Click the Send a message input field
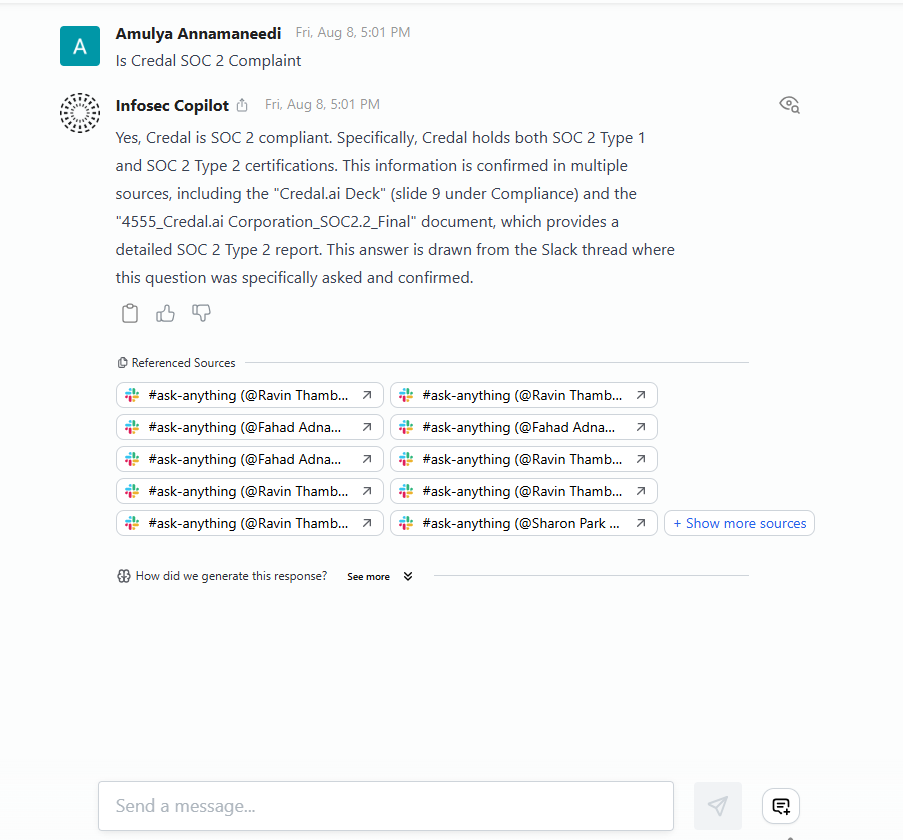This screenshot has height=840, width=903. click(x=386, y=806)
